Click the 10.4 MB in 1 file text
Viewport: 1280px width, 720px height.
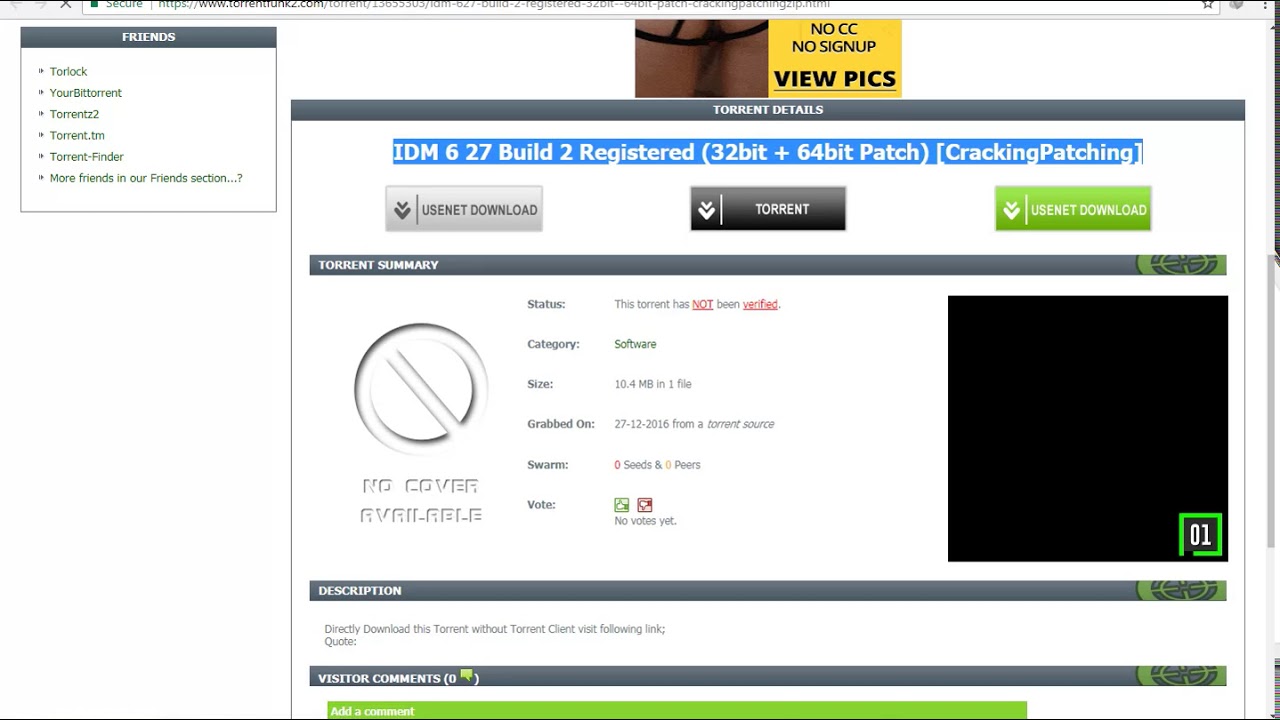[653, 384]
